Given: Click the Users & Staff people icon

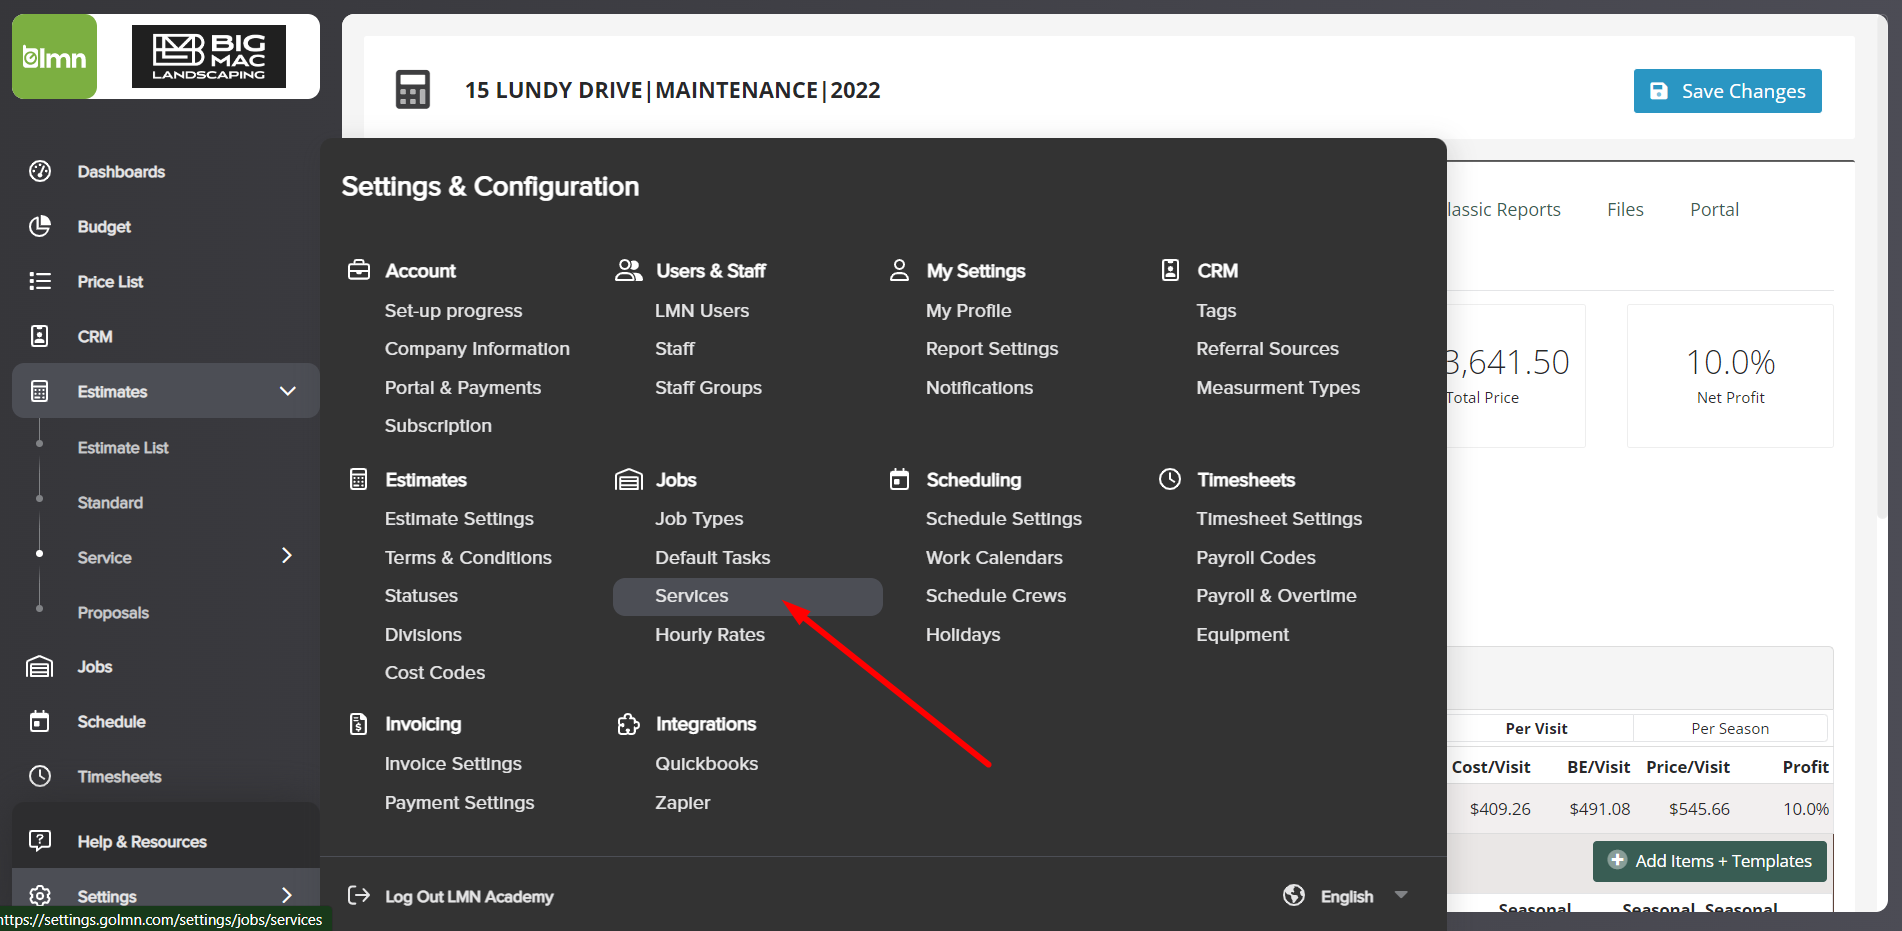Looking at the screenshot, I should pyautogui.click(x=629, y=270).
